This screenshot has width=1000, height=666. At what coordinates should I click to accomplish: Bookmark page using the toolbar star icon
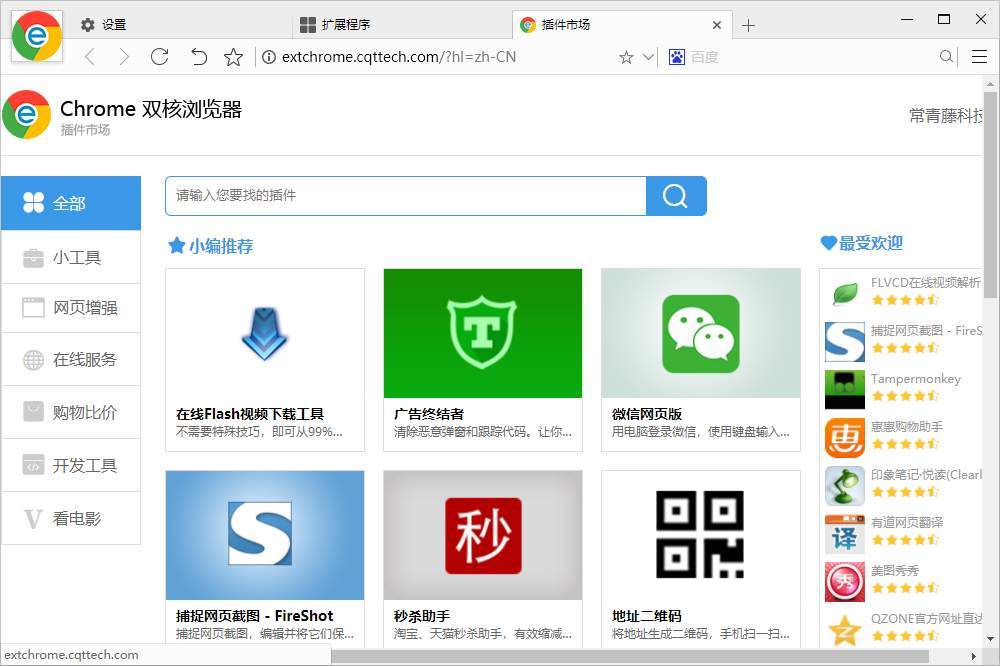coord(233,57)
